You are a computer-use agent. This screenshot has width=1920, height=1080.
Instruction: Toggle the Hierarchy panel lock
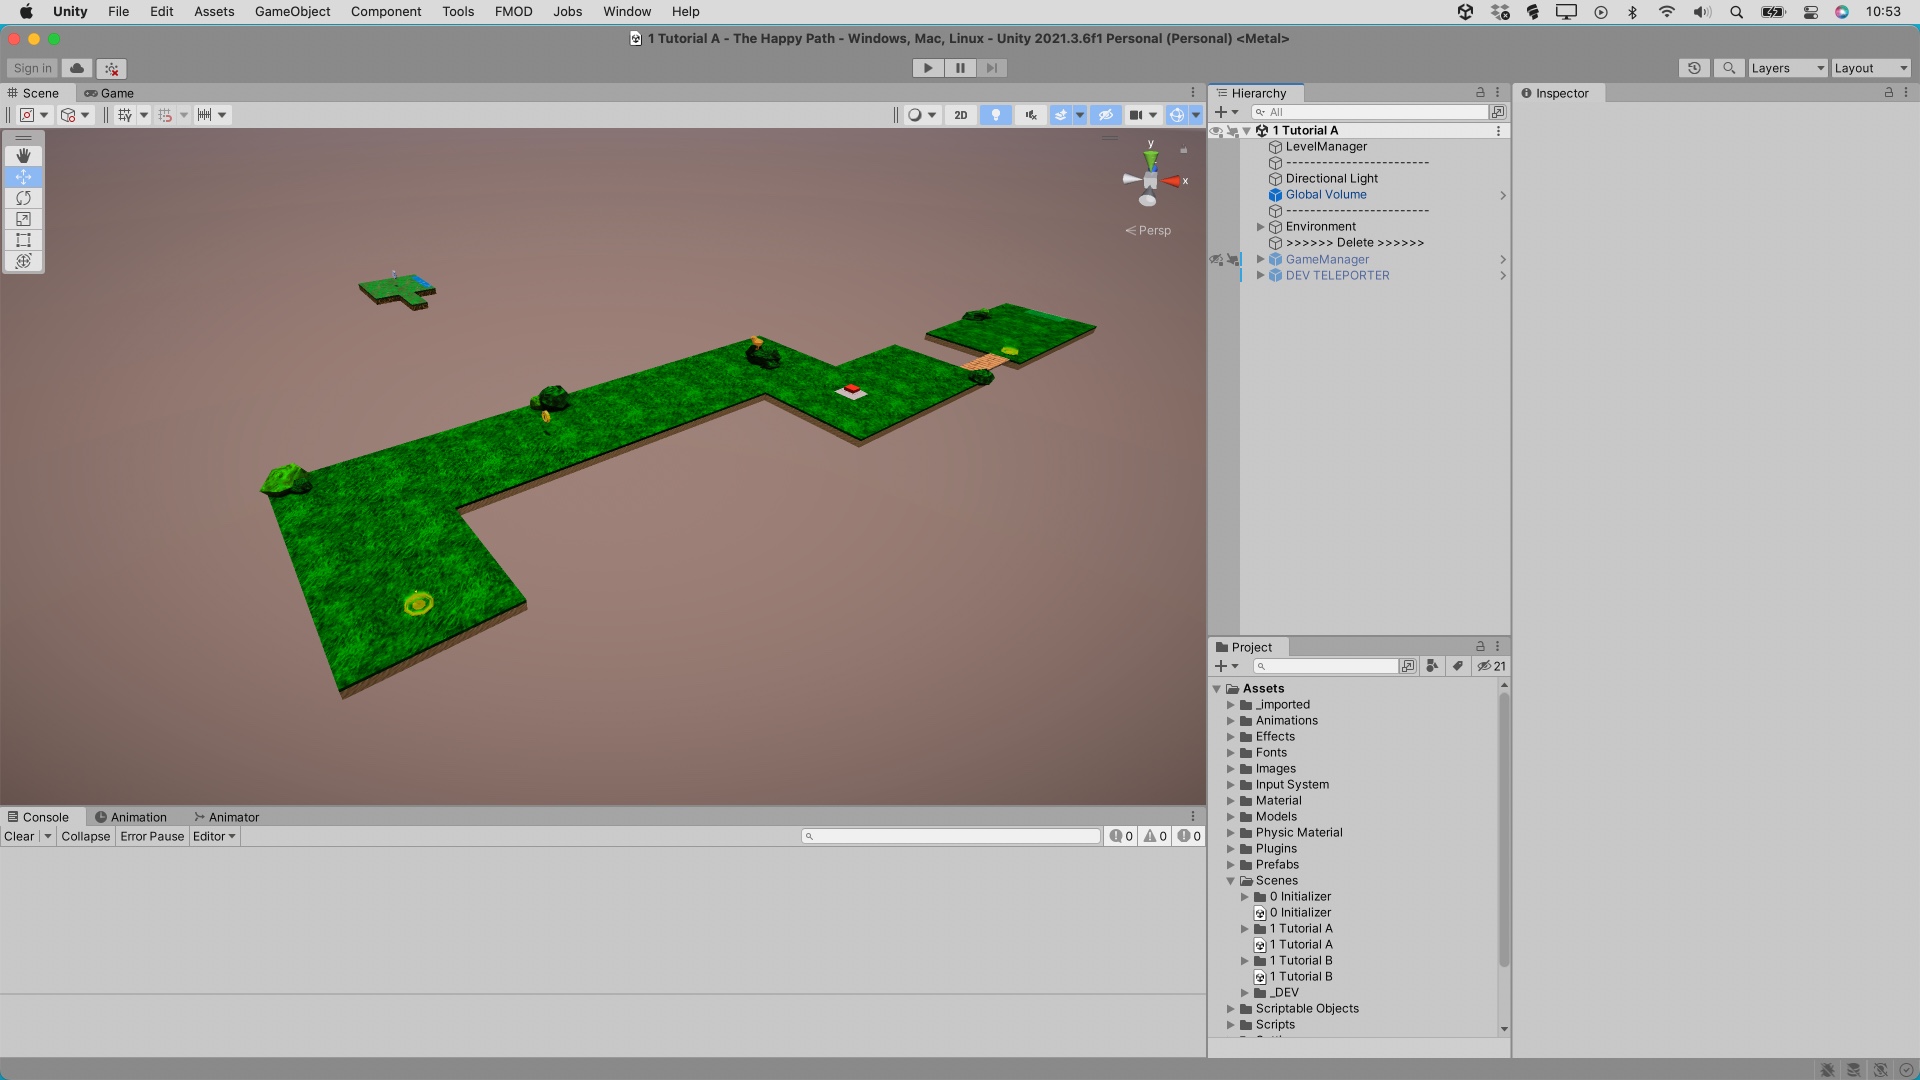tap(1480, 92)
